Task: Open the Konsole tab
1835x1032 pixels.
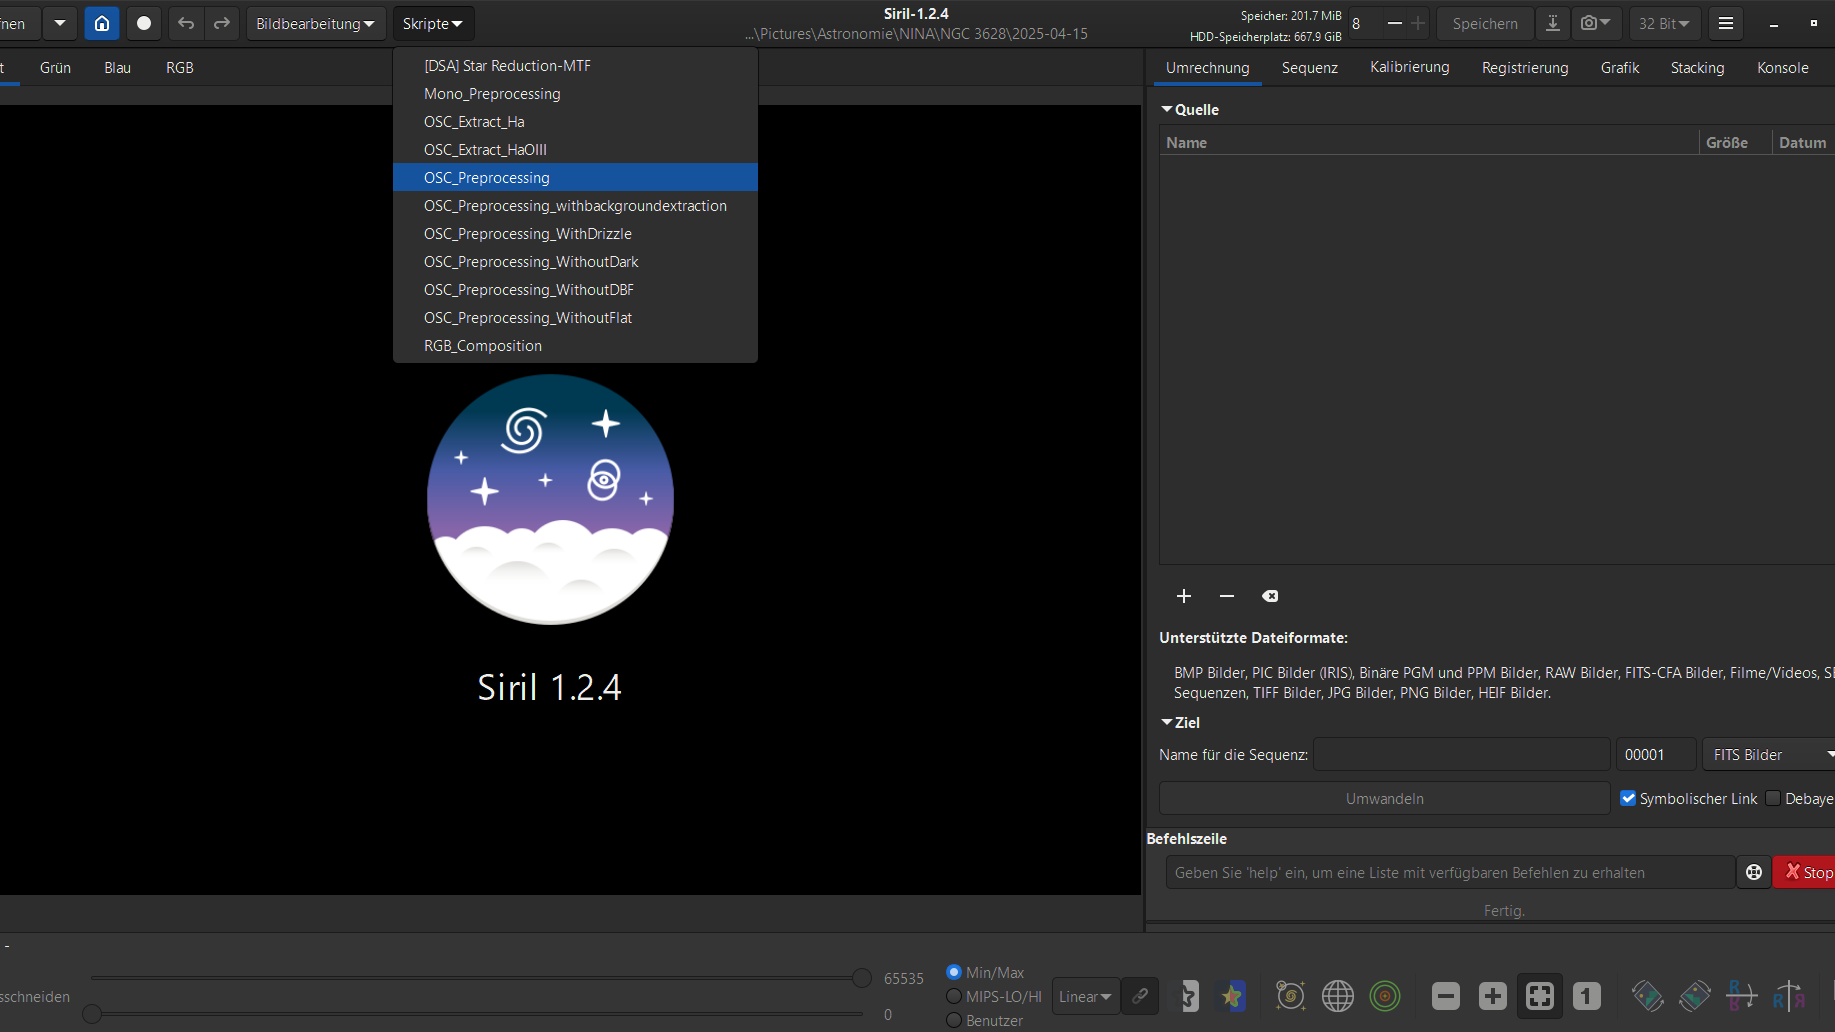Action: [1782, 67]
